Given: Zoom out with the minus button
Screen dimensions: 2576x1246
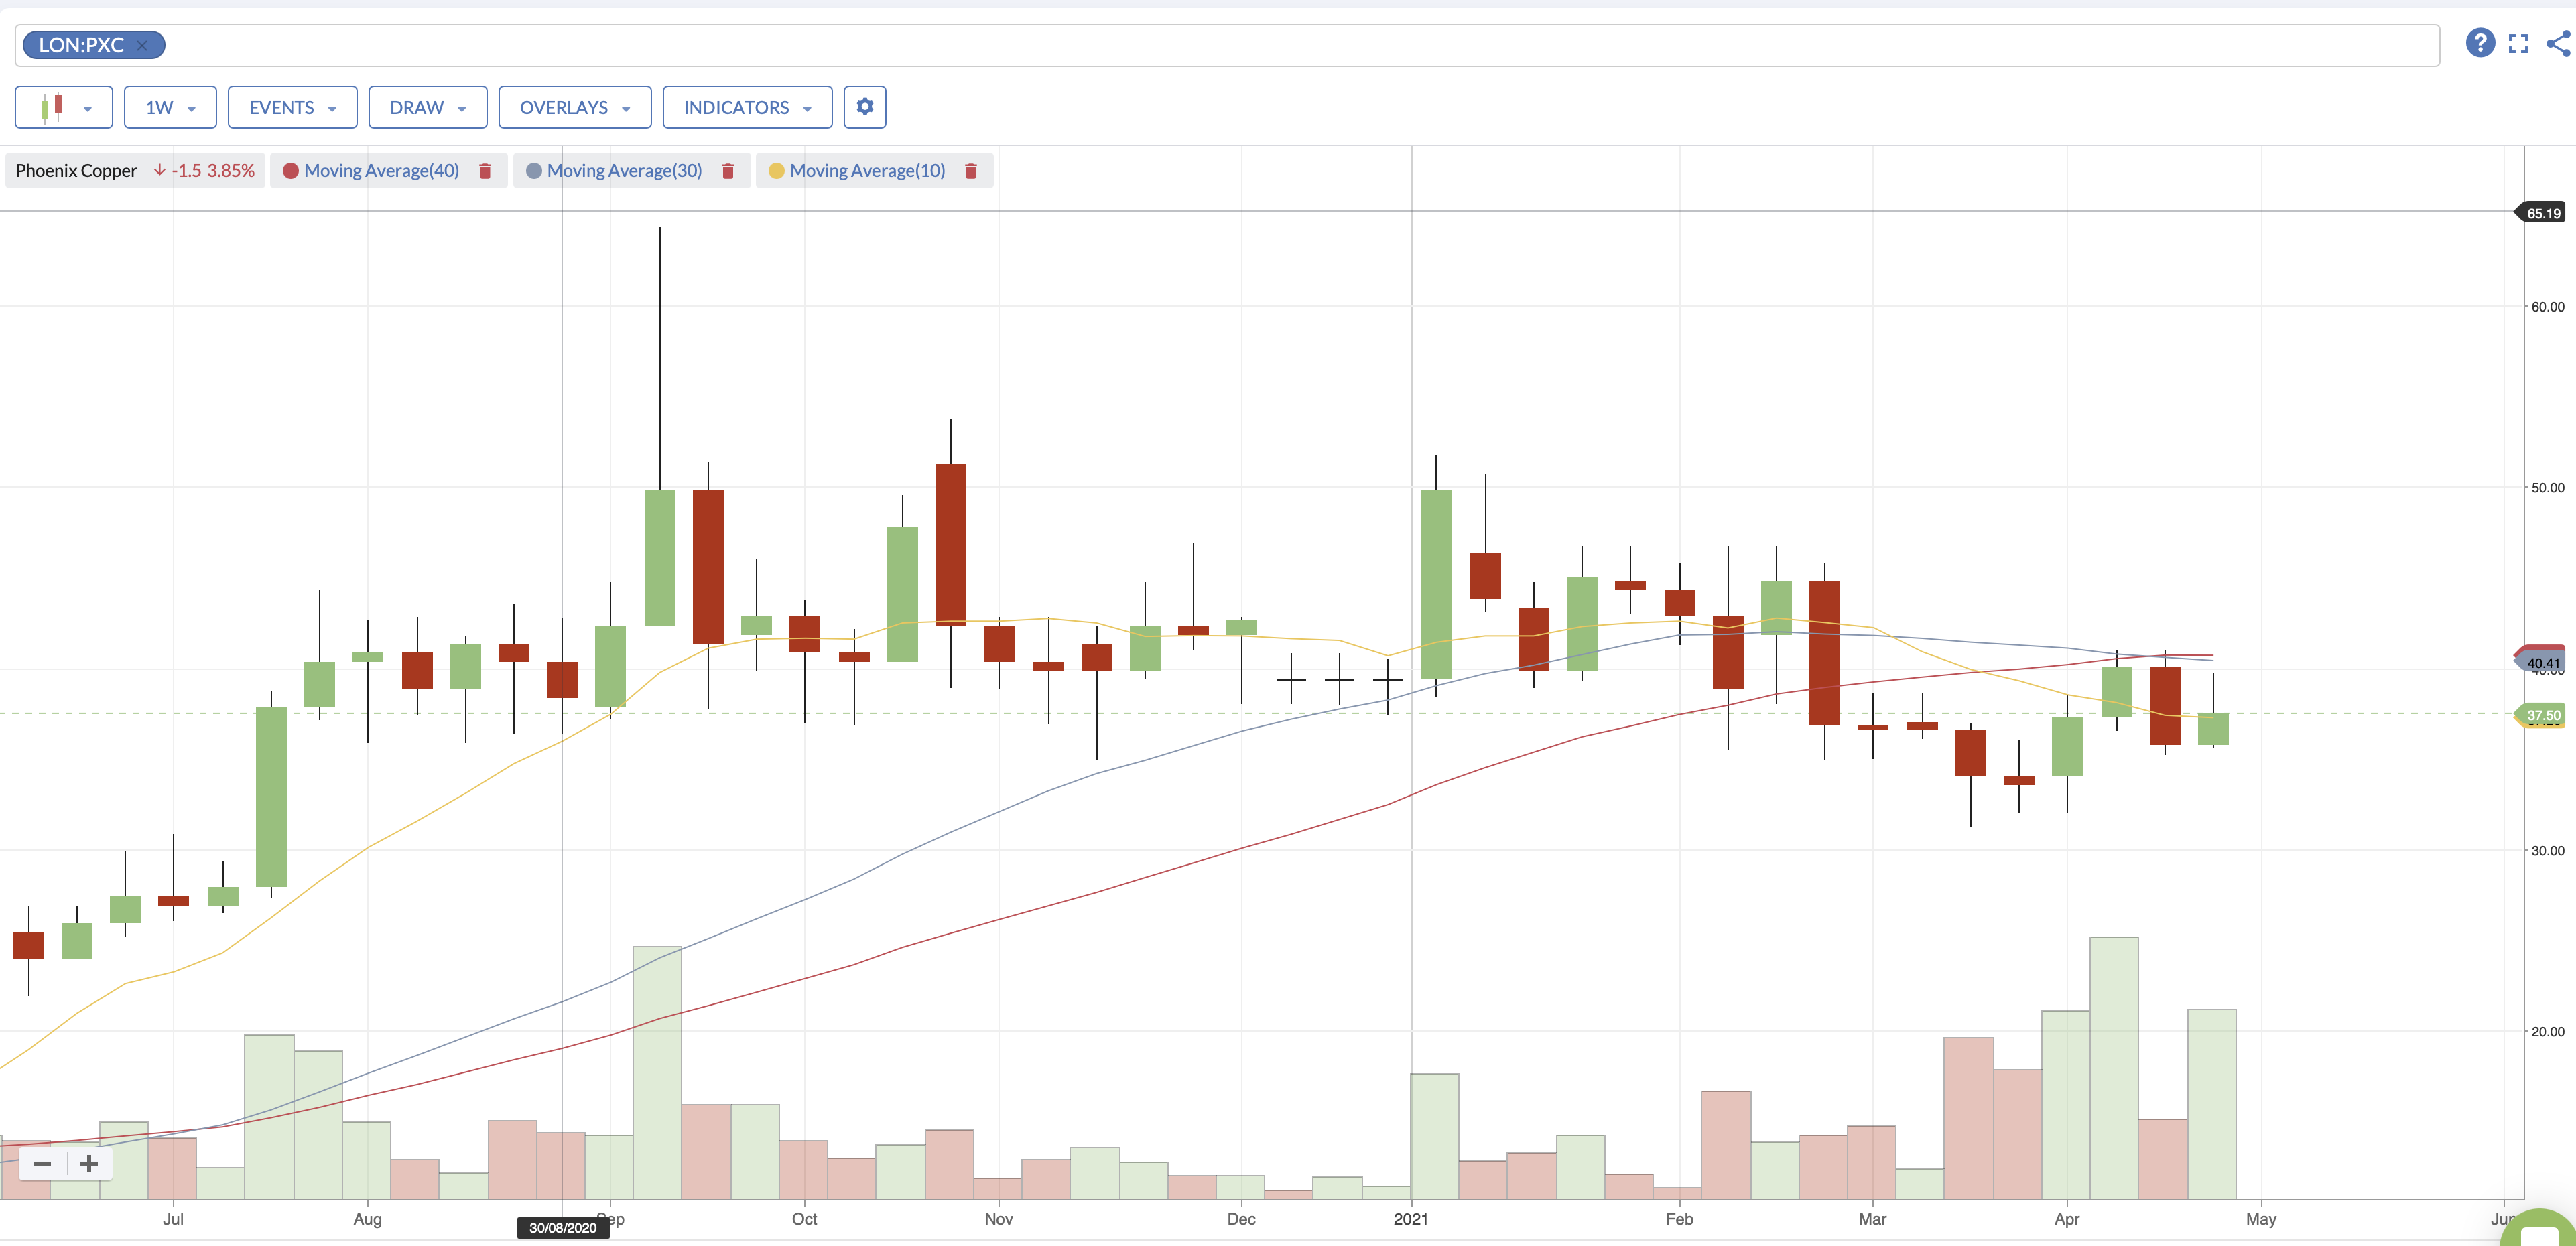Looking at the screenshot, I should point(42,1163).
